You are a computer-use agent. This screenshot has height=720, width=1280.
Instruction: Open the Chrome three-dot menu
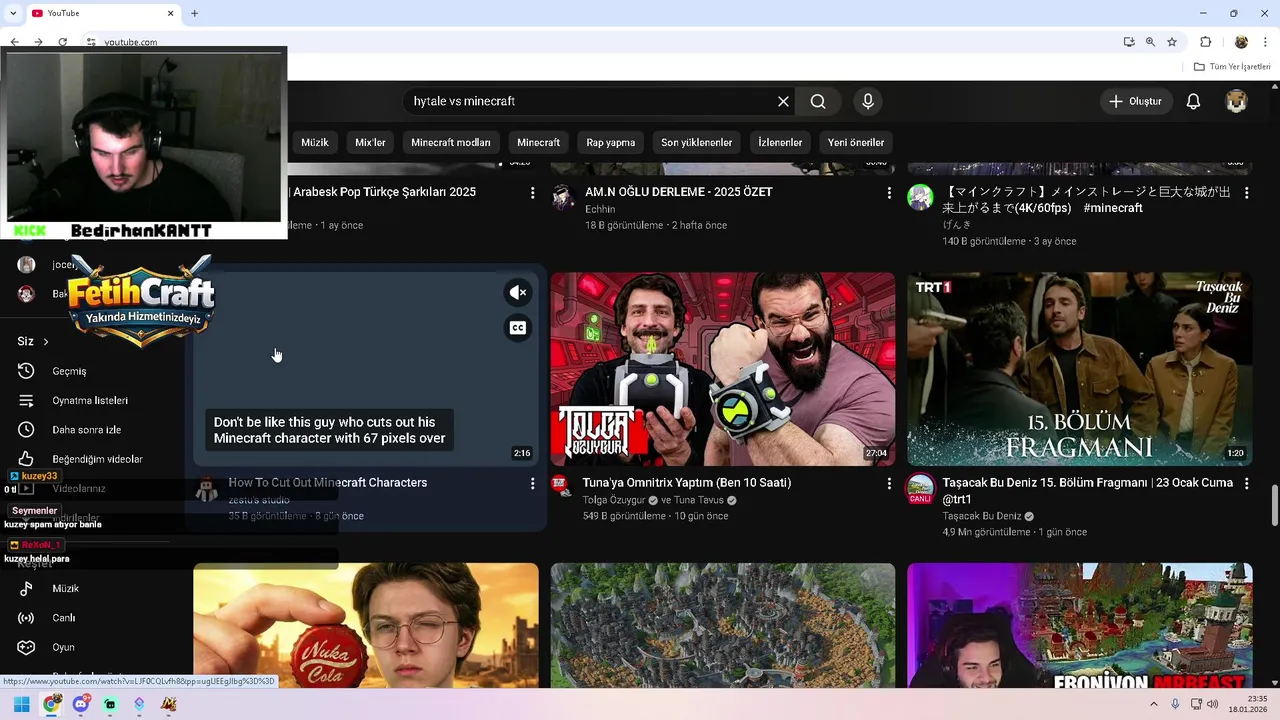click(1266, 42)
